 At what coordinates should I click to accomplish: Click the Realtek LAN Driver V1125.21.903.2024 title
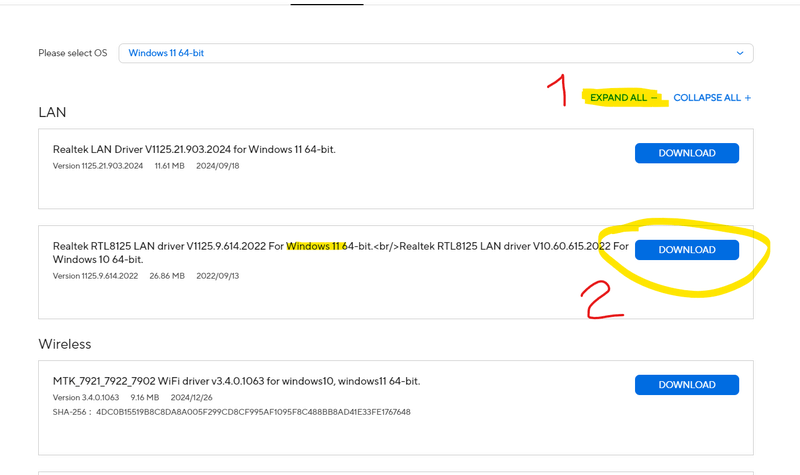(x=194, y=149)
